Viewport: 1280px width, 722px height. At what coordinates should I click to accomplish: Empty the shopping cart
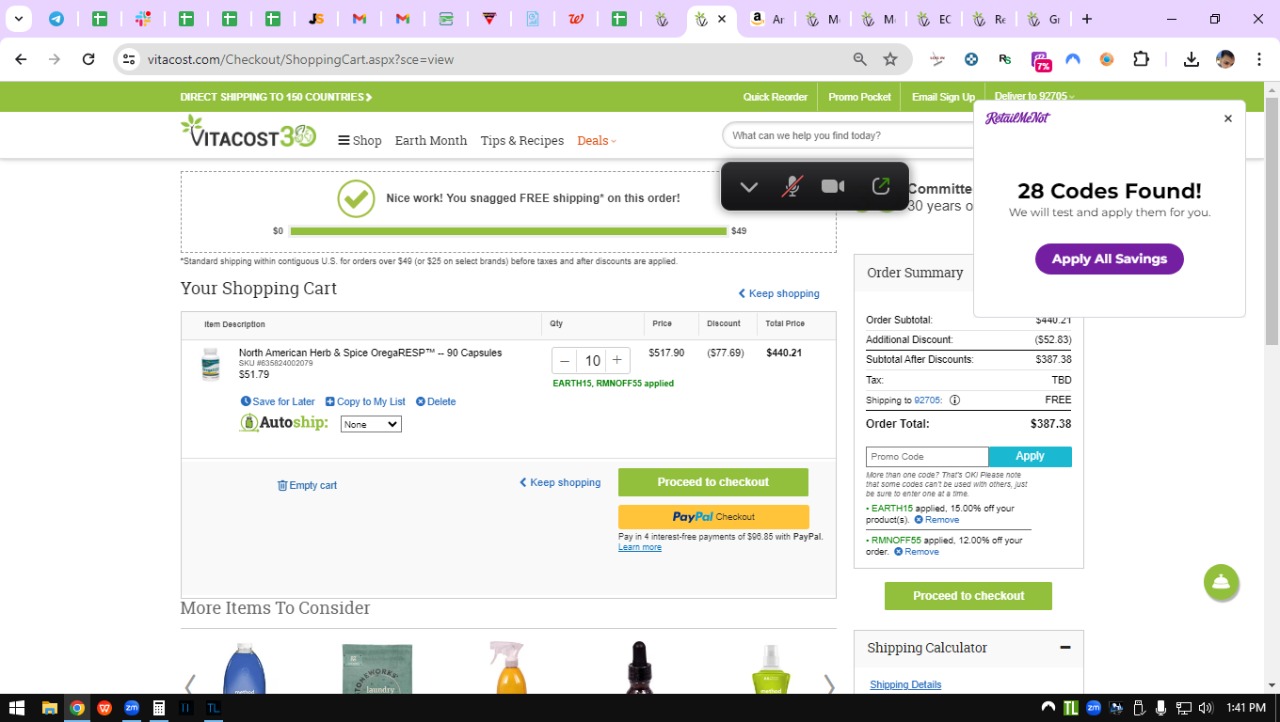pyautogui.click(x=307, y=485)
